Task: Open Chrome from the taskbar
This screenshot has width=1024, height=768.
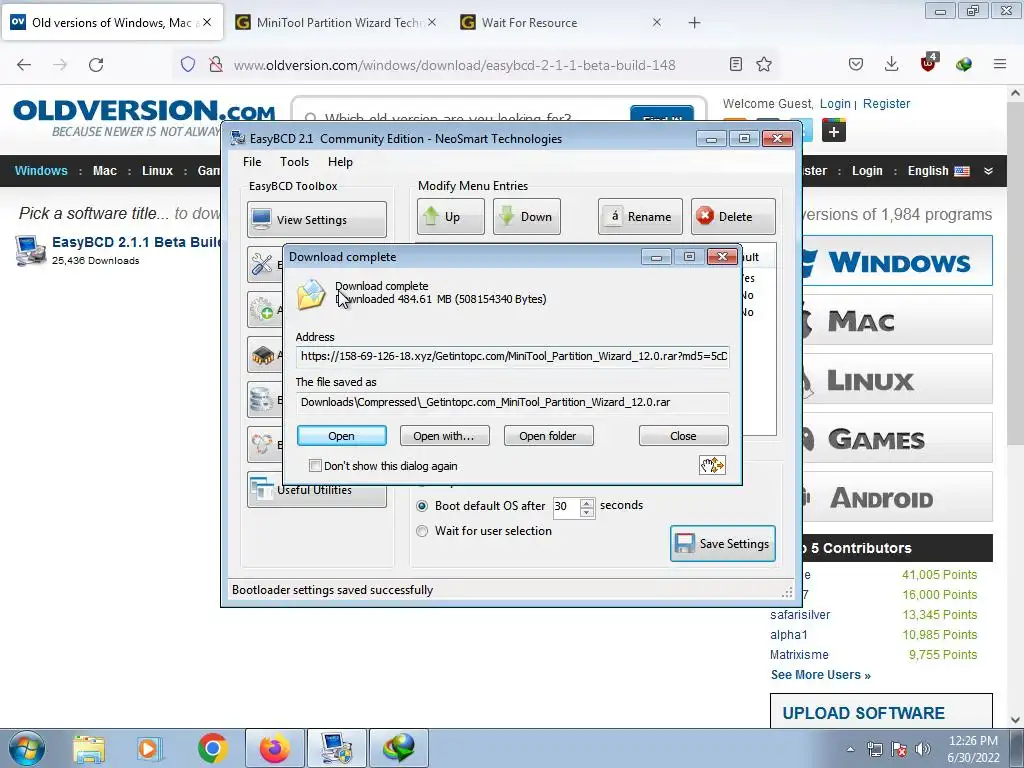Action: 212,748
